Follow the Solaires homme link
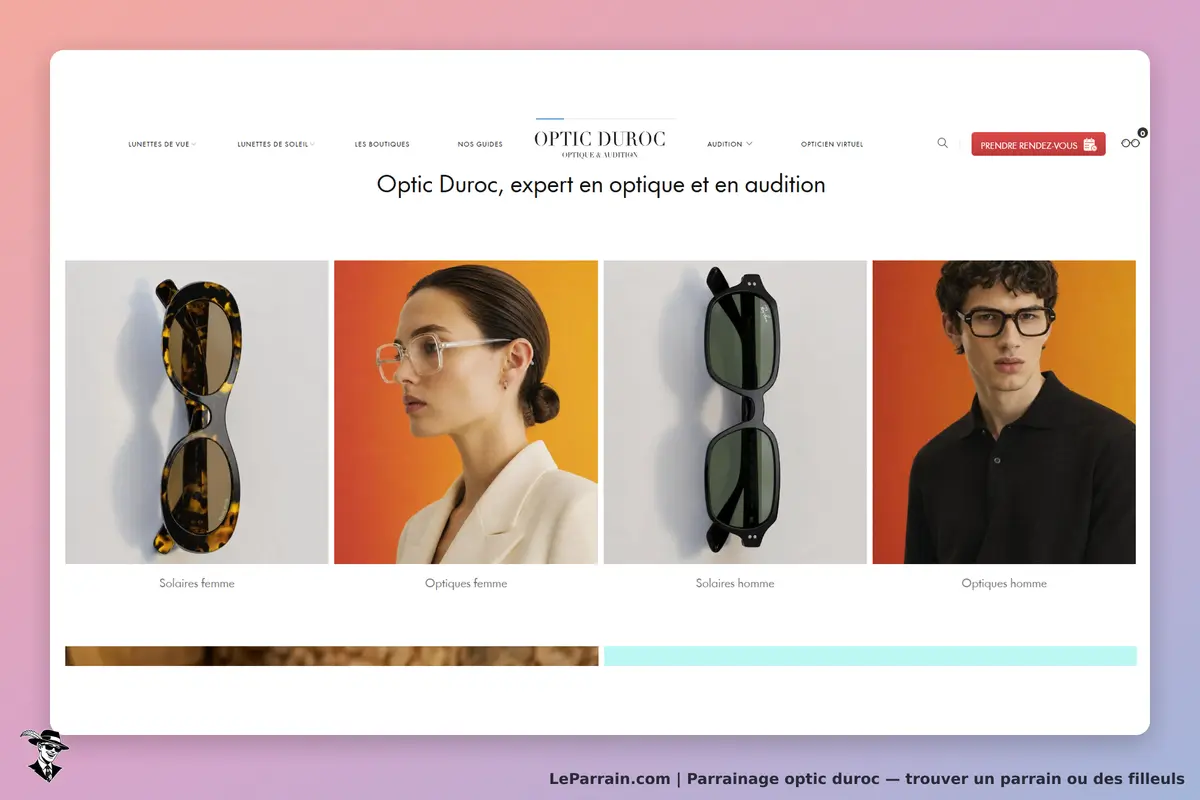Viewport: 1200px width, 800px height. [x=735, y=583]
